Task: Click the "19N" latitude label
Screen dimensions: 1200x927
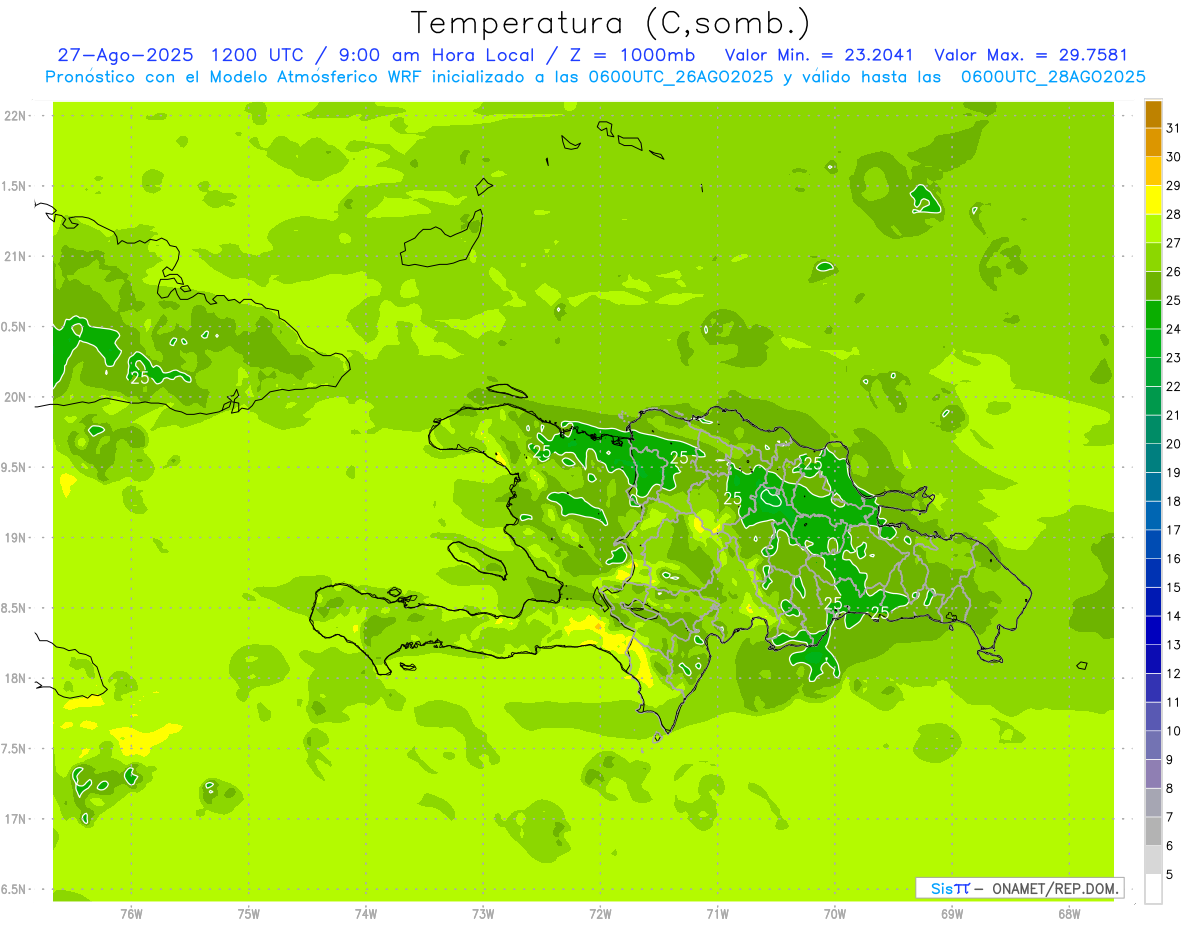Action: [x=14, y=537]
